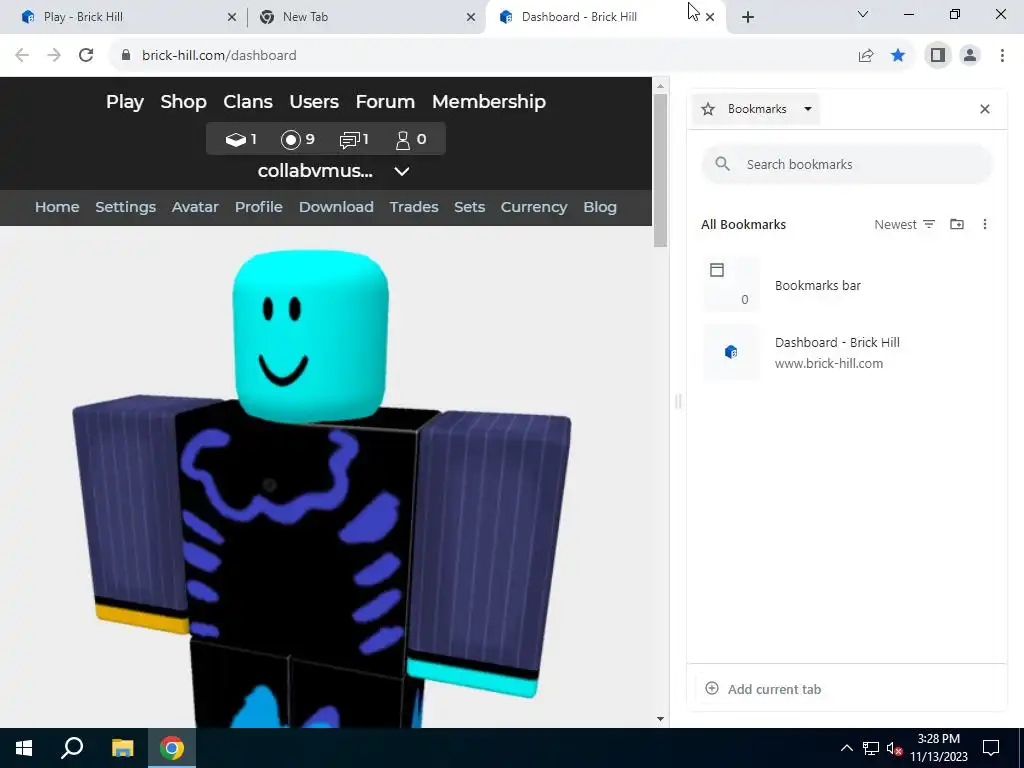The image size is (1024, 768).
Task: Click the browser back arrow
Action: (22, 55)
